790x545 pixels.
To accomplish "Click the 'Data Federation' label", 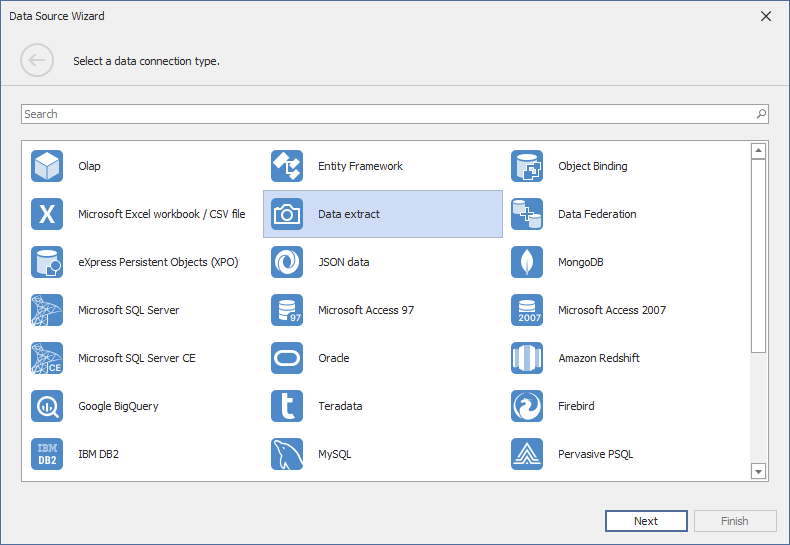I will click(597, 214).
